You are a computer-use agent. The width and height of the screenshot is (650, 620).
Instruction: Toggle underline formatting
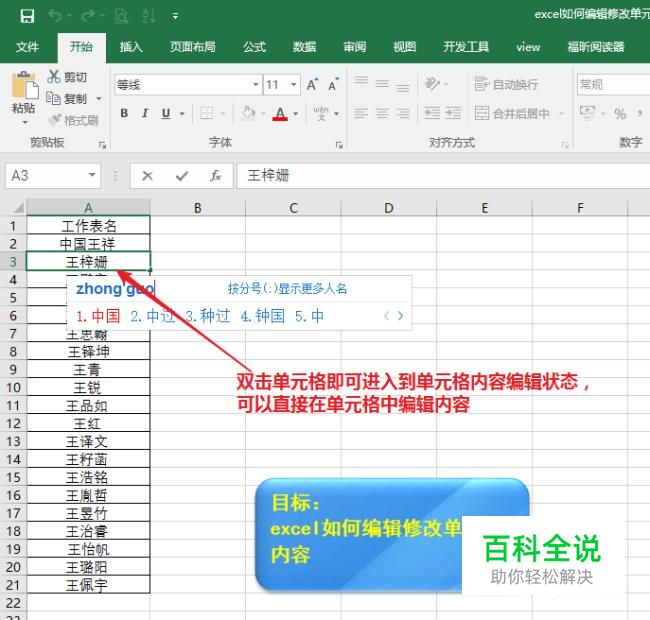pyautogui.click(x=166, y=113)
